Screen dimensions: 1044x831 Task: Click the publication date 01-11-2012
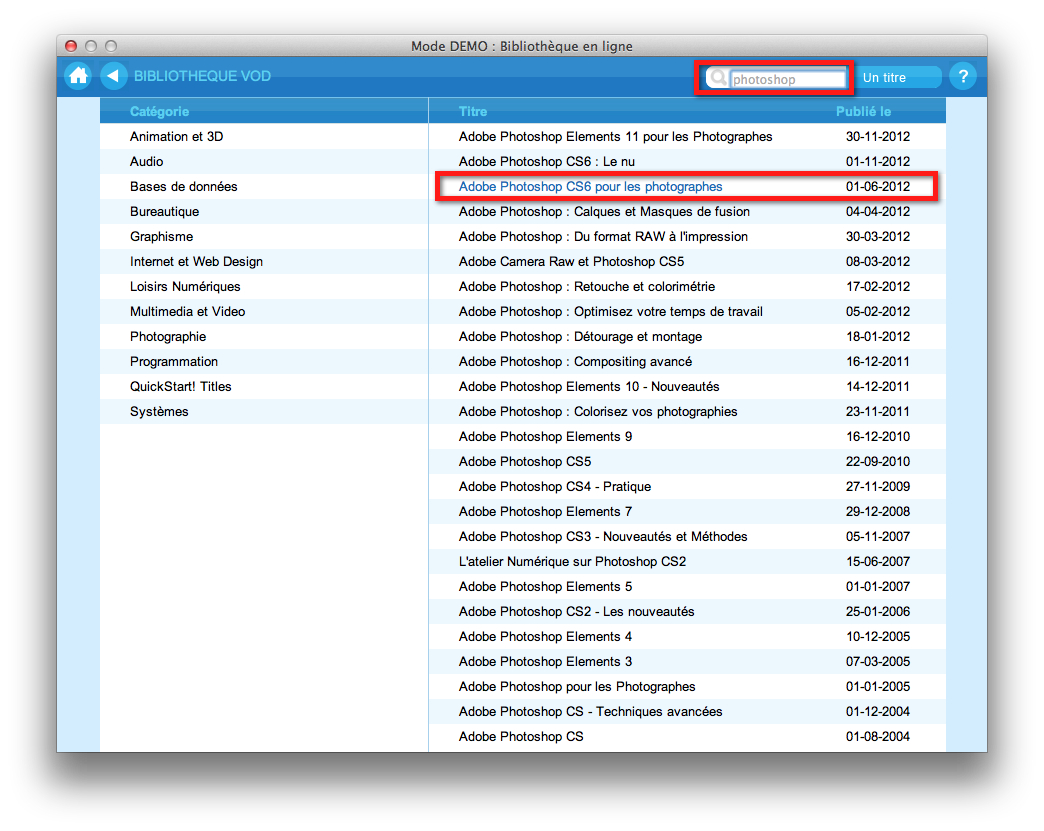coord(878,161)
